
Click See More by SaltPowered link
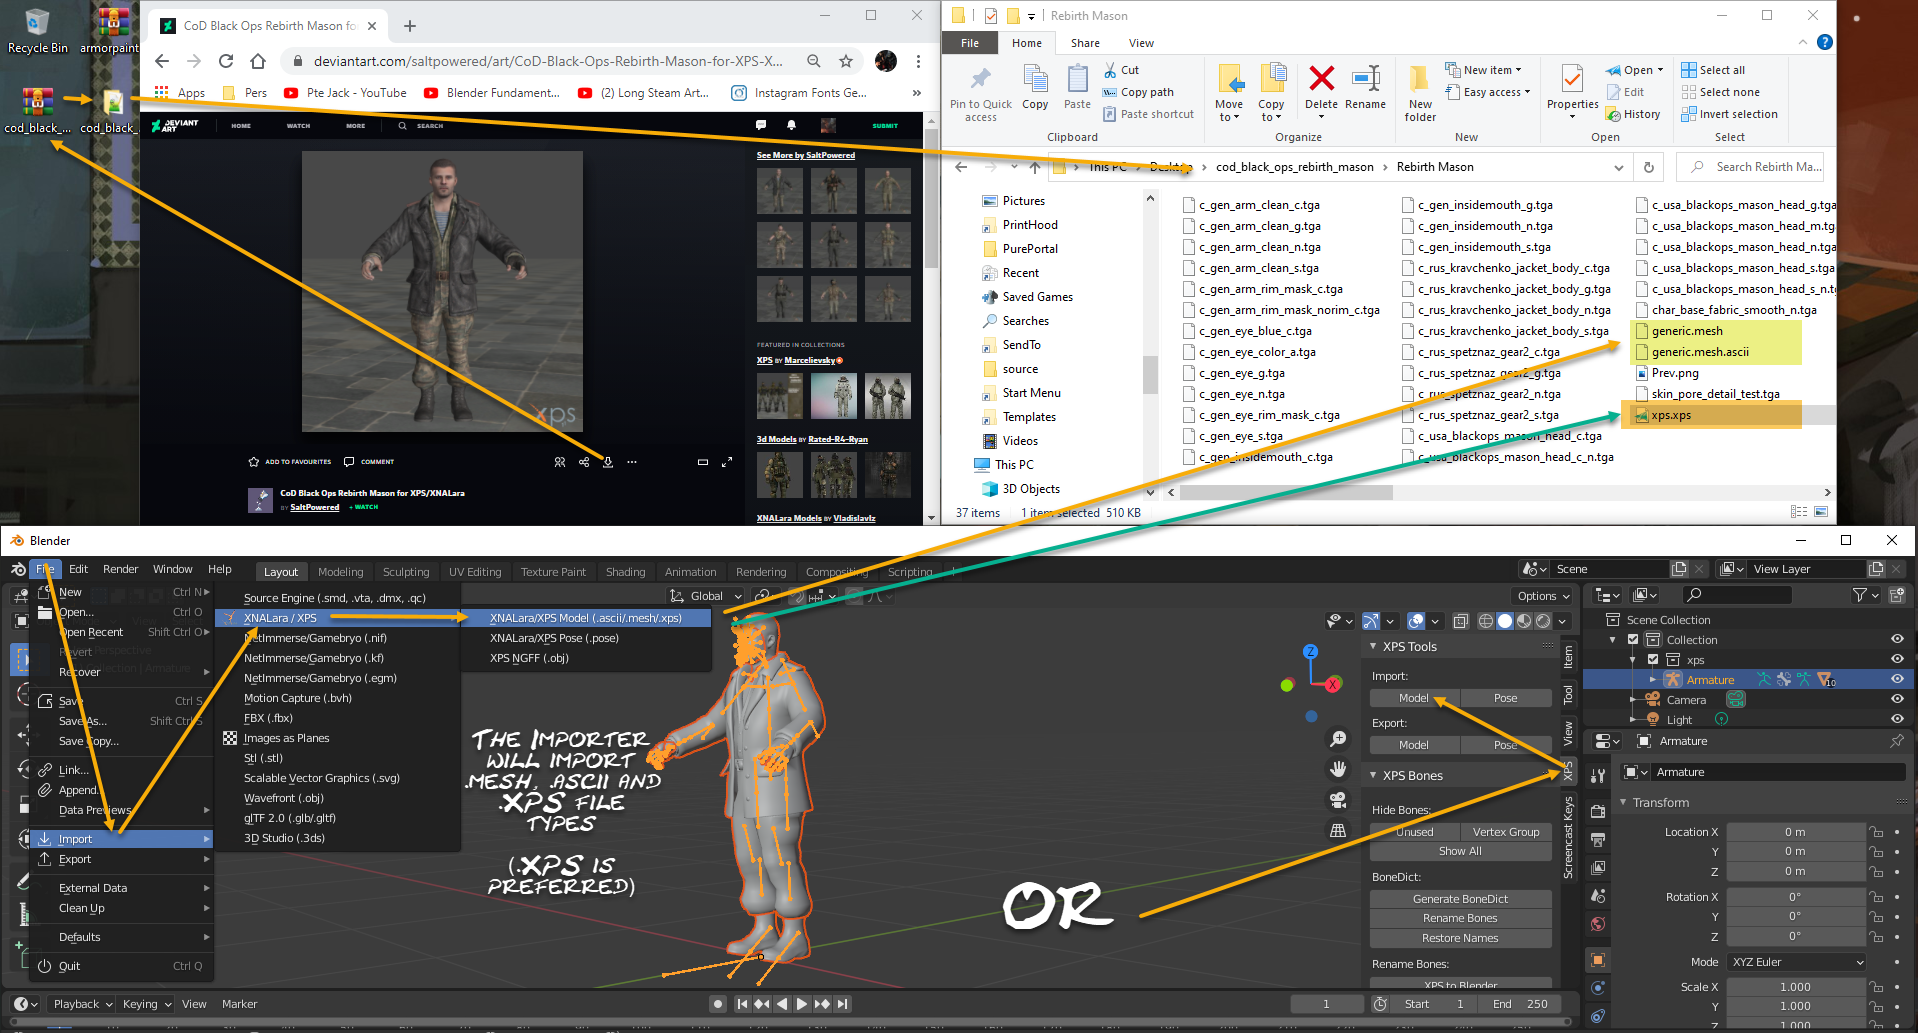(x=805, y=155)
